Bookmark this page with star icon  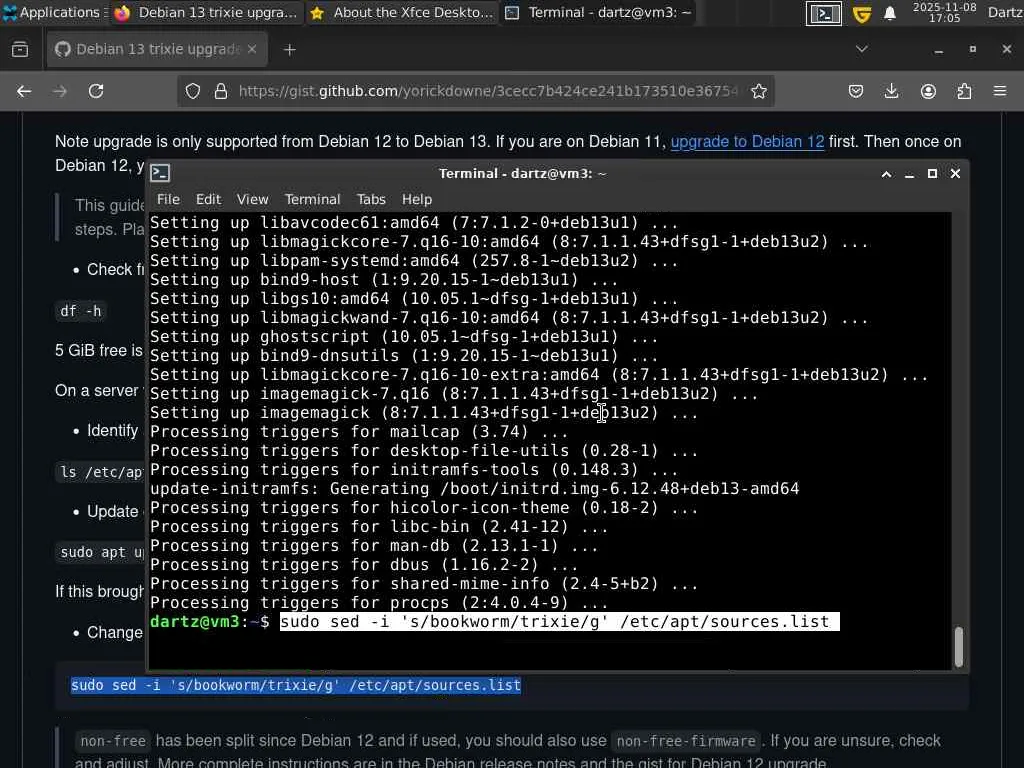(759, 91)
